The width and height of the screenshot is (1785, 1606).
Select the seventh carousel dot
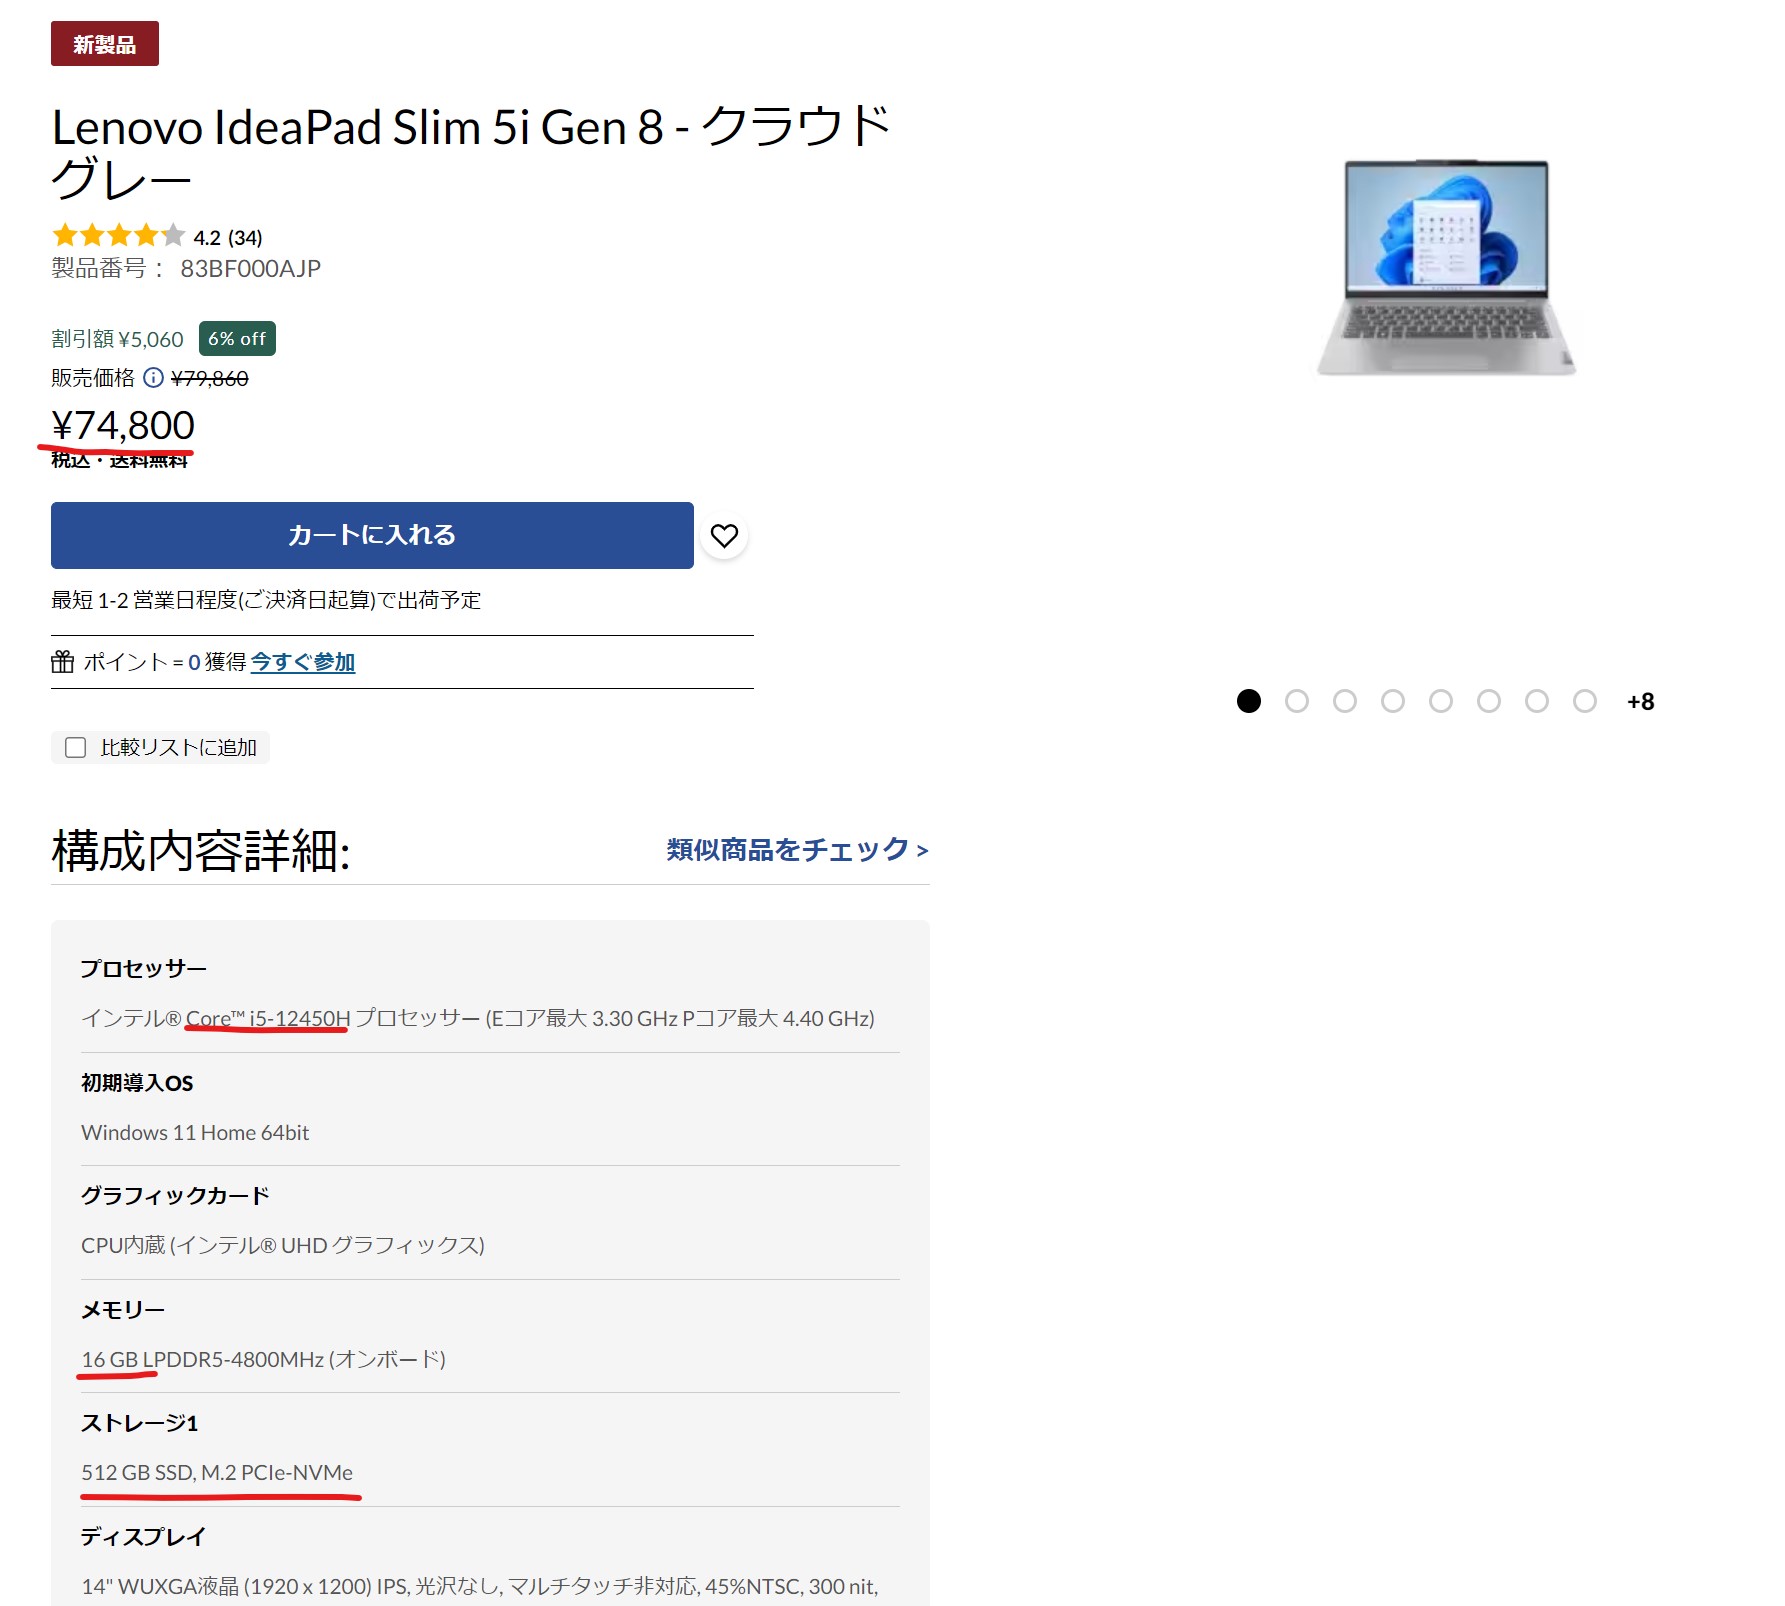coord(1537,701)
